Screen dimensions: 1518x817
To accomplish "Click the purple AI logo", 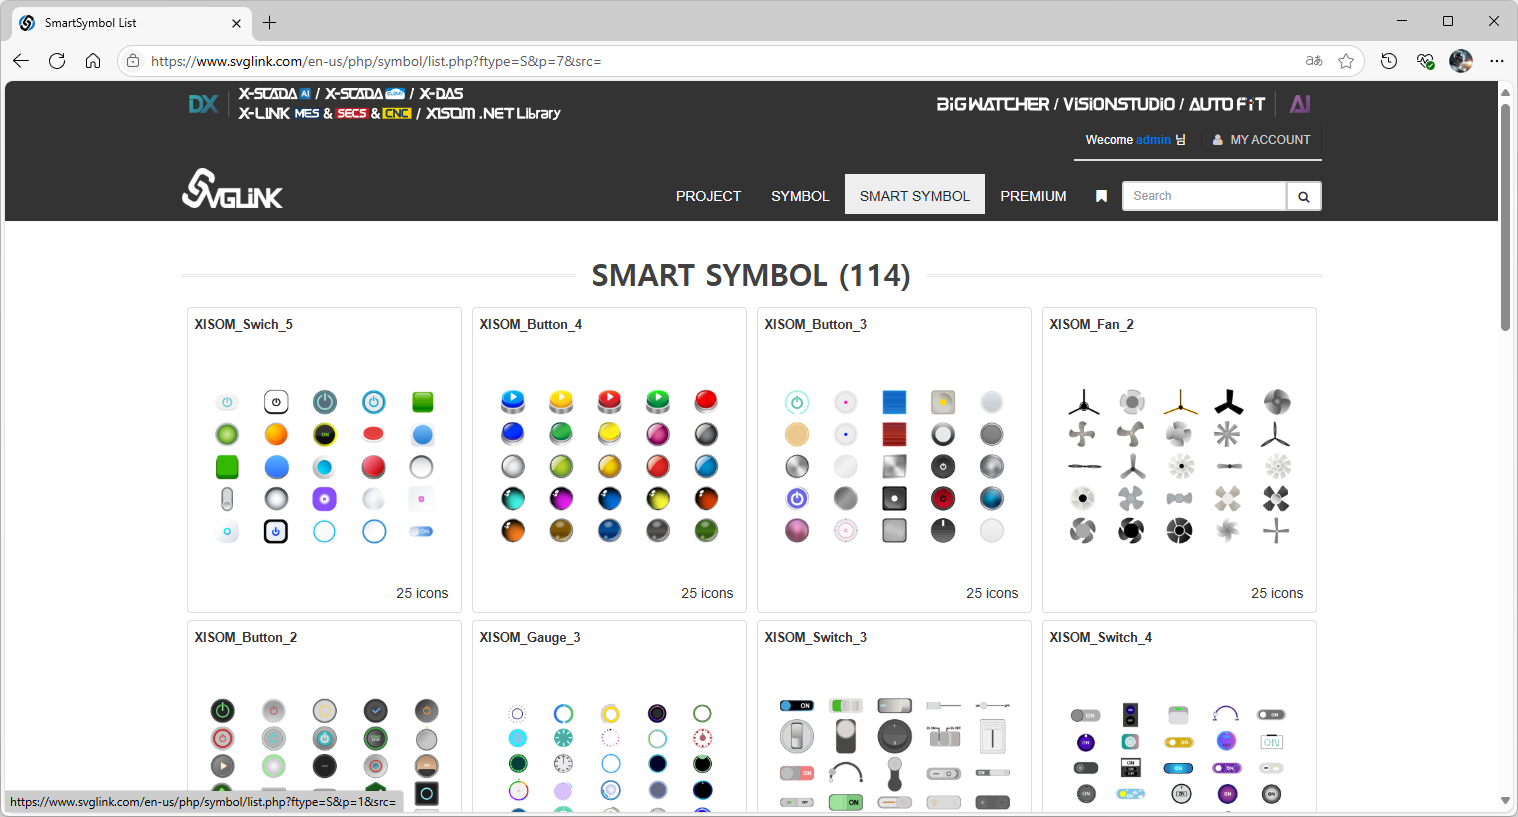I will click(x=1300, y=104).
